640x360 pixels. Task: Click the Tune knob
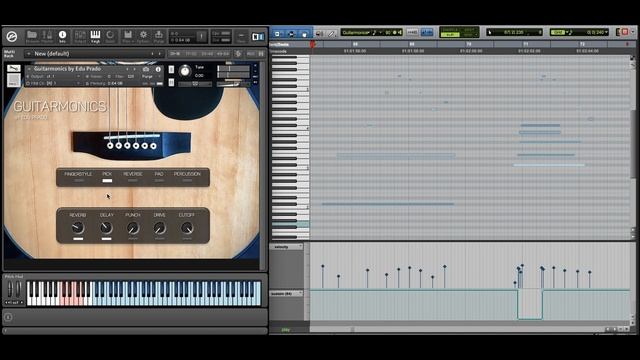(185, 71)
